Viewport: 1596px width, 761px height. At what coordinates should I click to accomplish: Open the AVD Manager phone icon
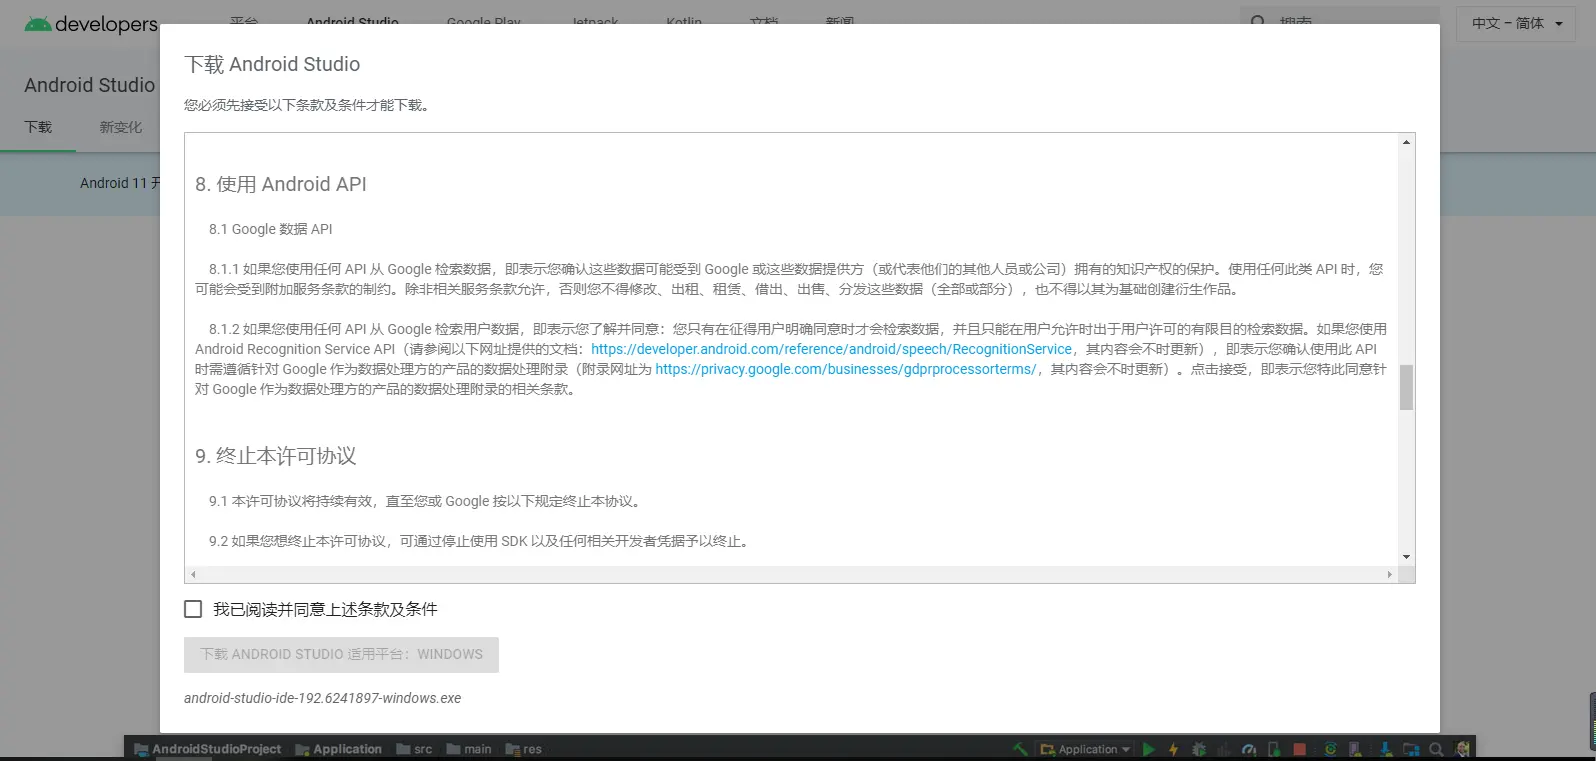point(1355,749)
